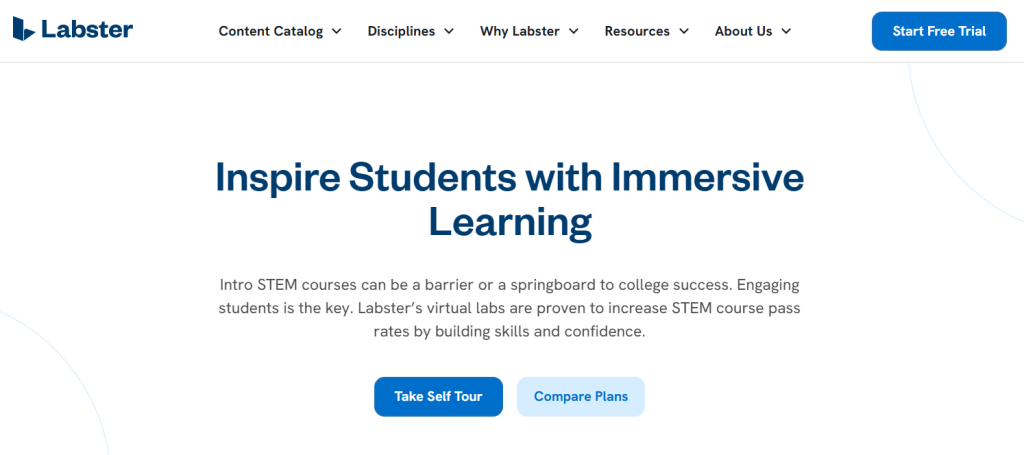The image size is (1024, 455).
Task: Open the Content Catalog menu
Action: (271, 31)
